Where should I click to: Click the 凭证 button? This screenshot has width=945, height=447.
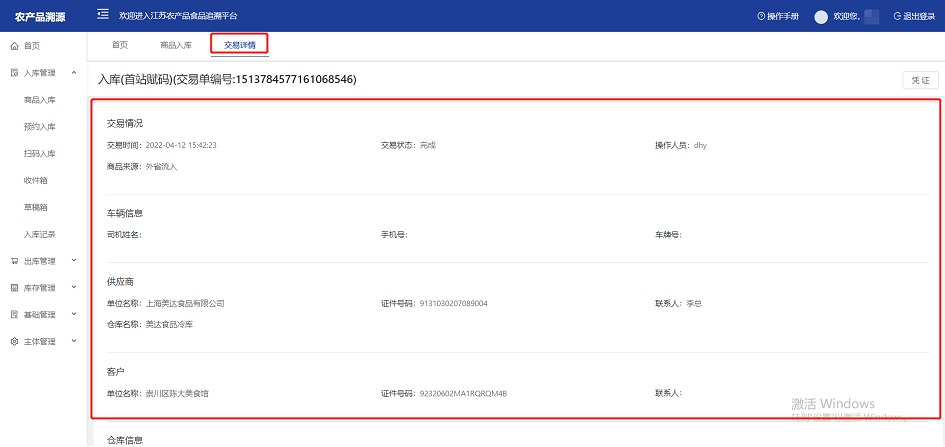coord(920,80)
